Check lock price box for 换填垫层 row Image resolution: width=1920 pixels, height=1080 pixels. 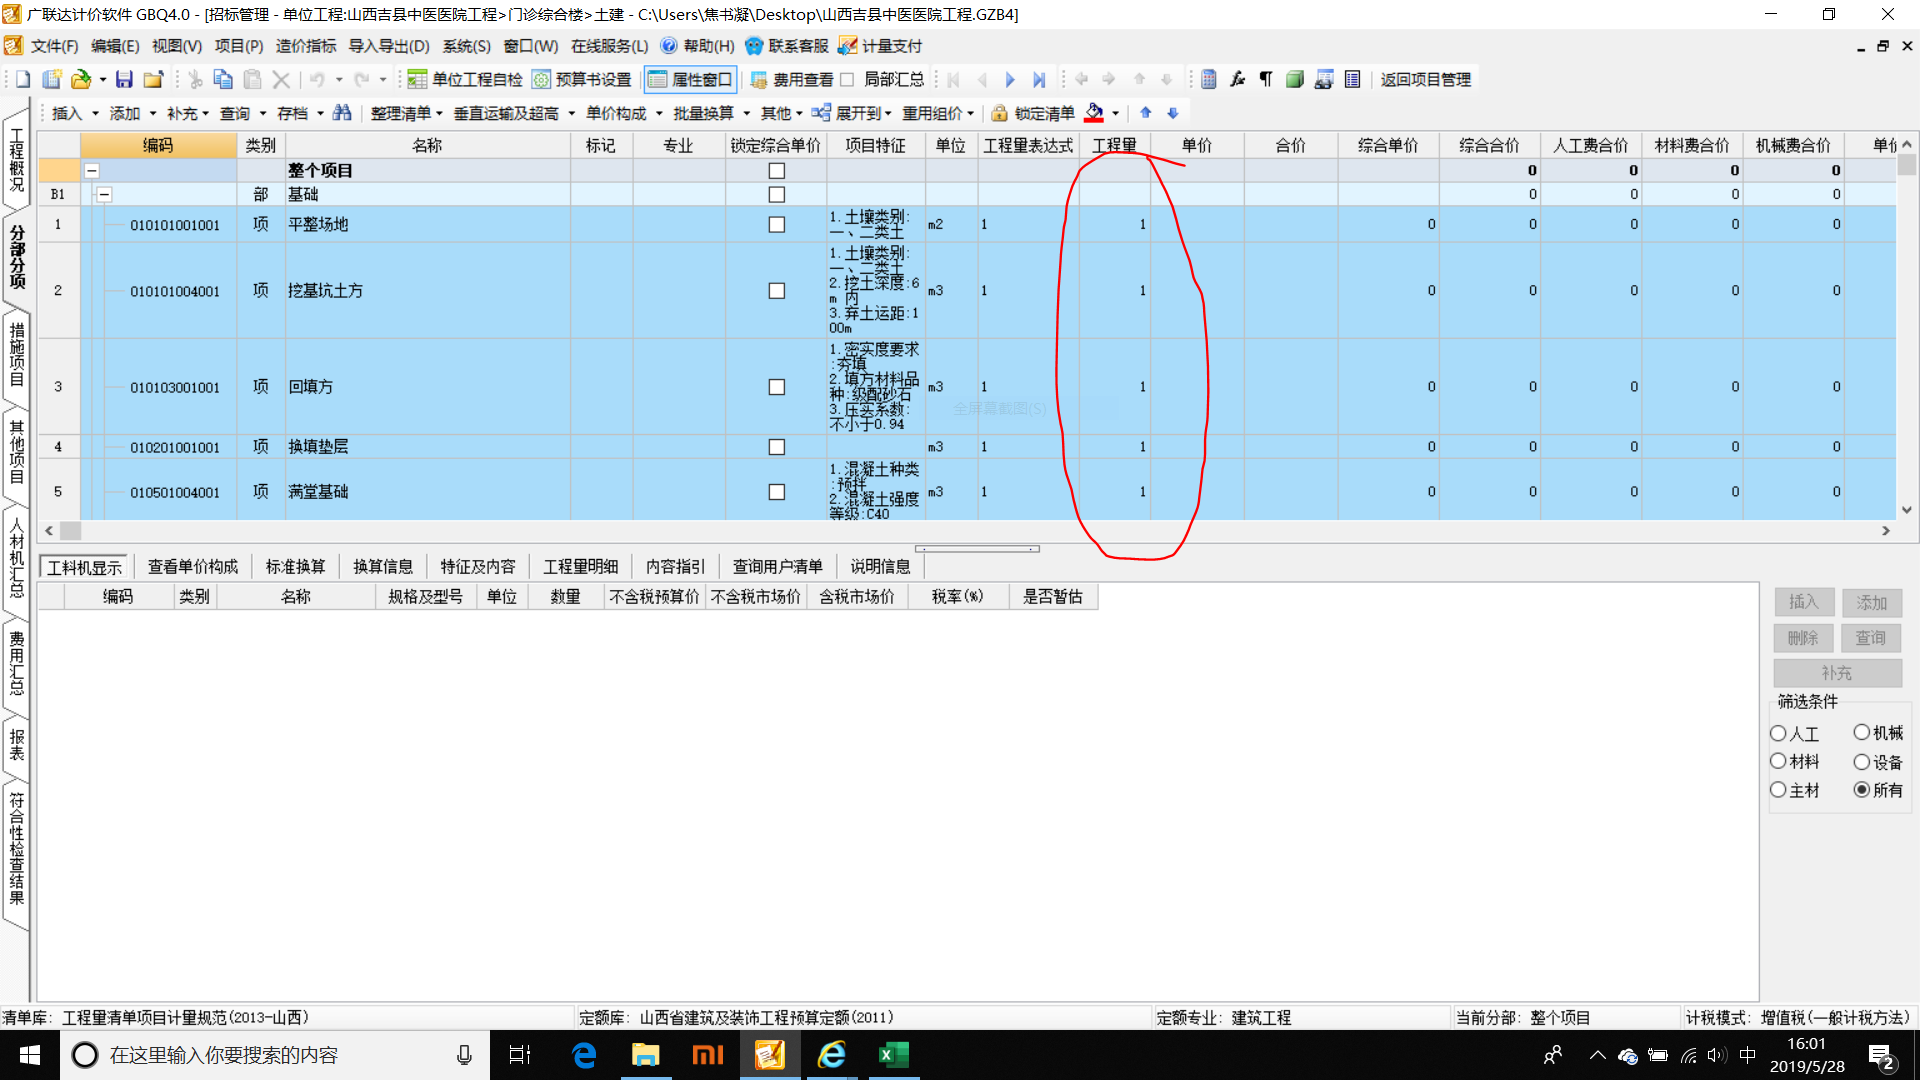pos(777,447)
